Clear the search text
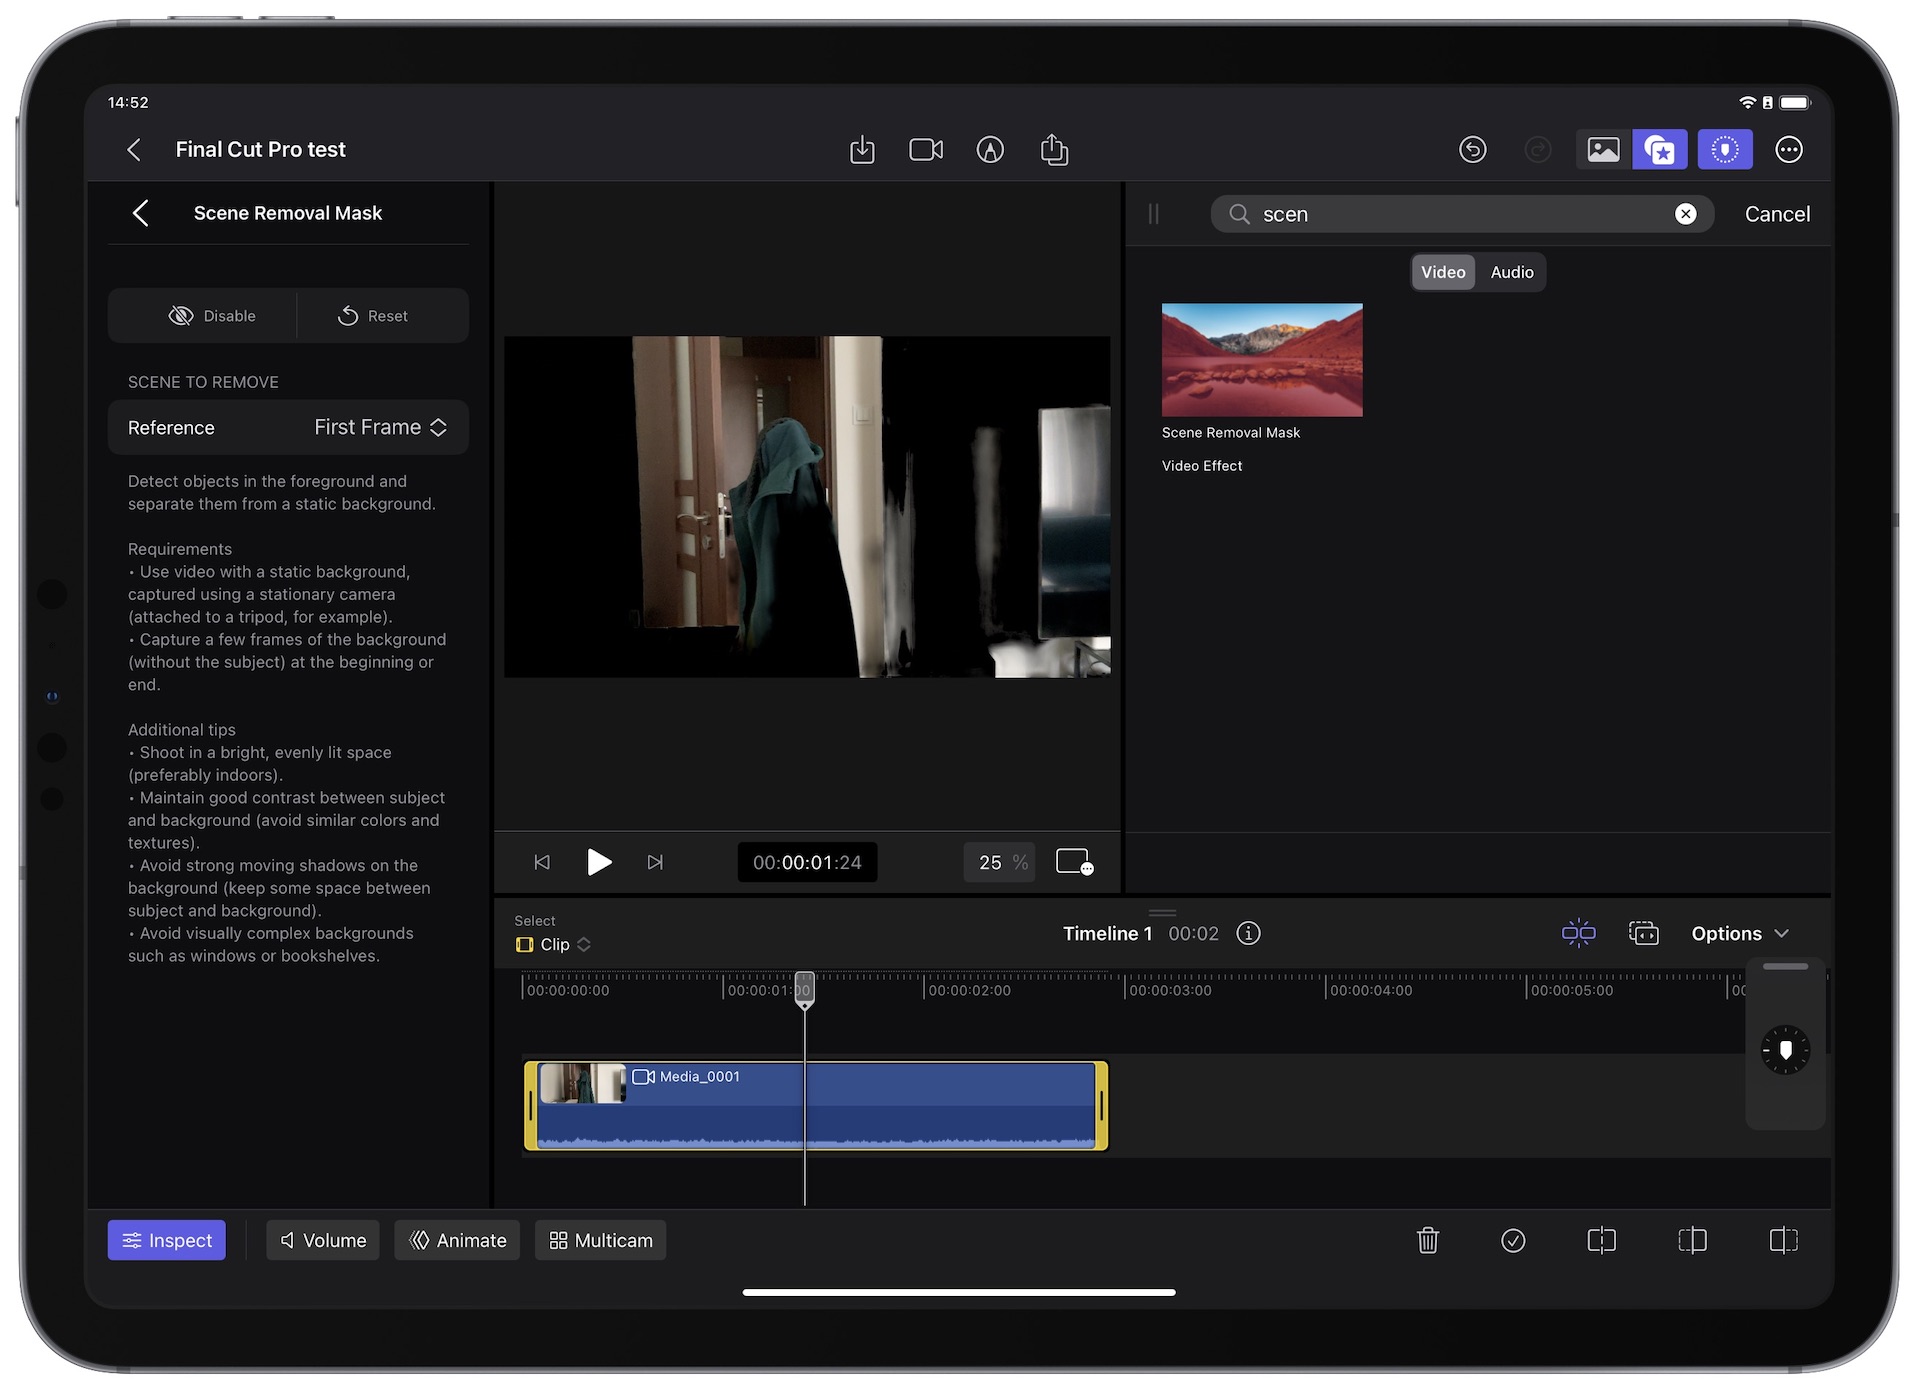1920x1393 pixels. (1686, 214)
